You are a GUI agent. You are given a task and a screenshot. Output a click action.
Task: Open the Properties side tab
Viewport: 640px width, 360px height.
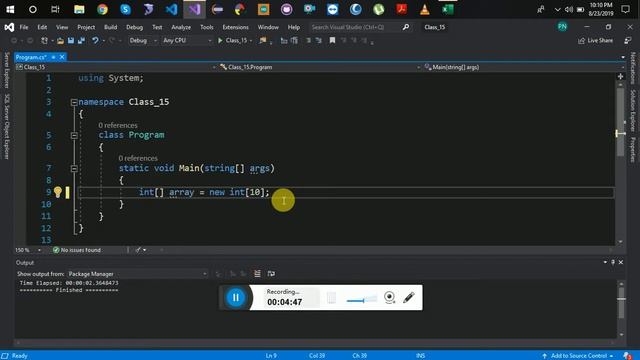633,149
